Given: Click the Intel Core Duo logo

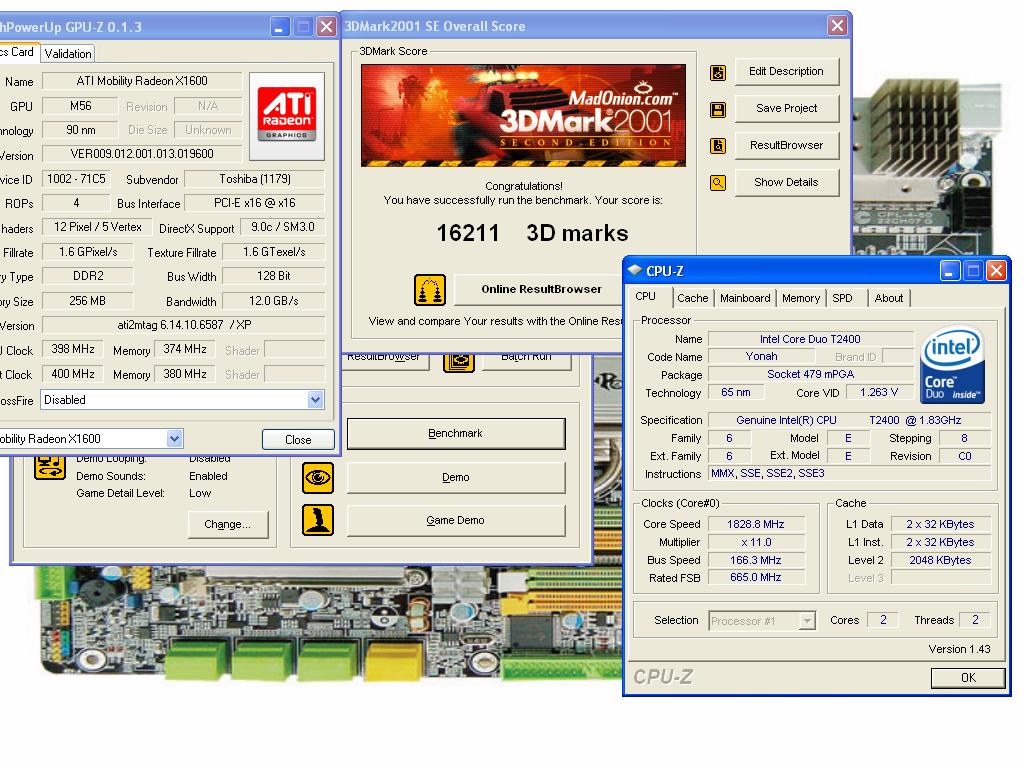Looking at the screenshot, I should click(952, 364).
